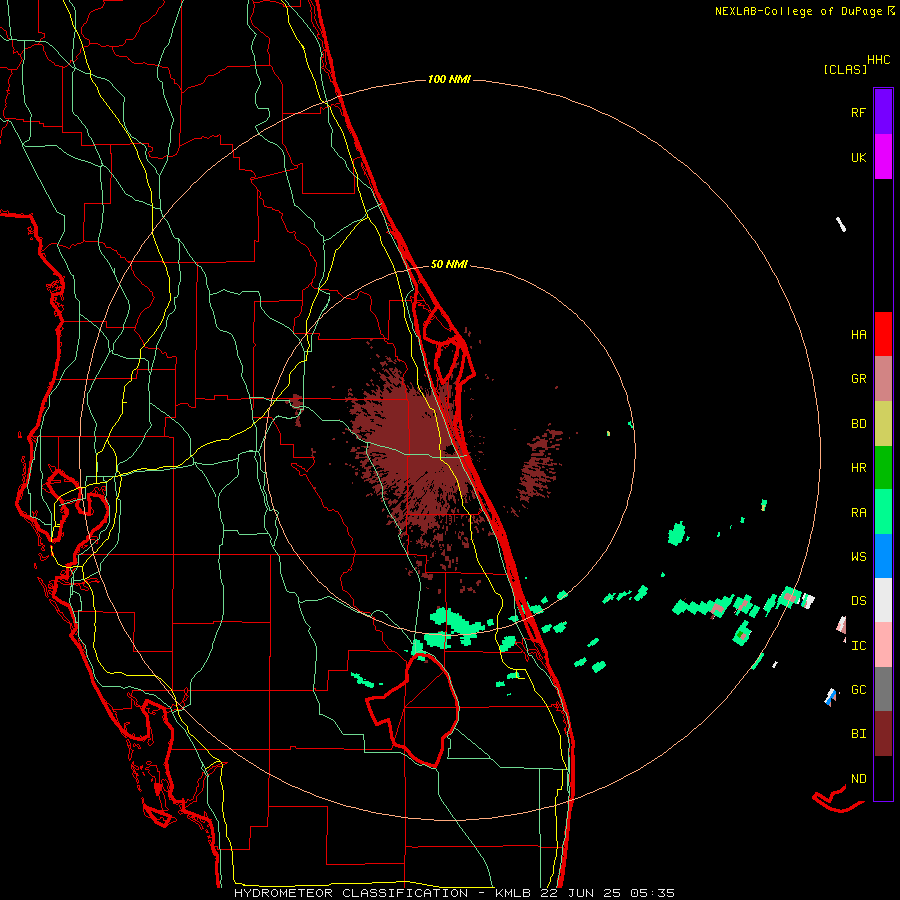Click the HR legend label
The height and width of the screenshot is (900, 900).
pyautogui.click(x=858, y=468)
